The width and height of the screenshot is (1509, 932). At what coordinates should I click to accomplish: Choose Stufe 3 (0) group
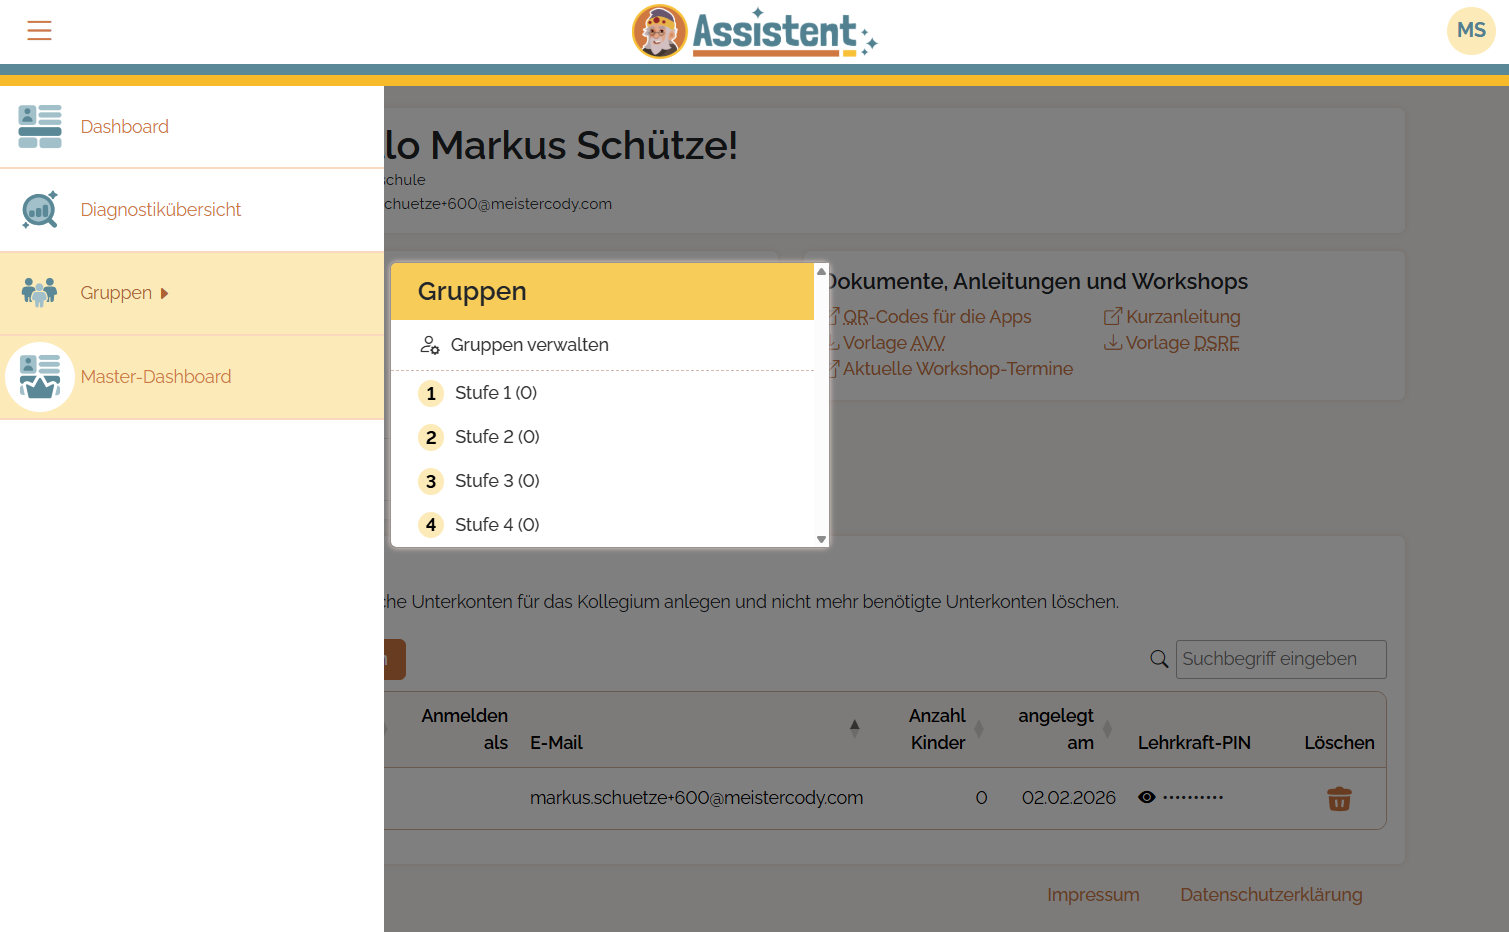pyautogui.click(x=496, y=481)
